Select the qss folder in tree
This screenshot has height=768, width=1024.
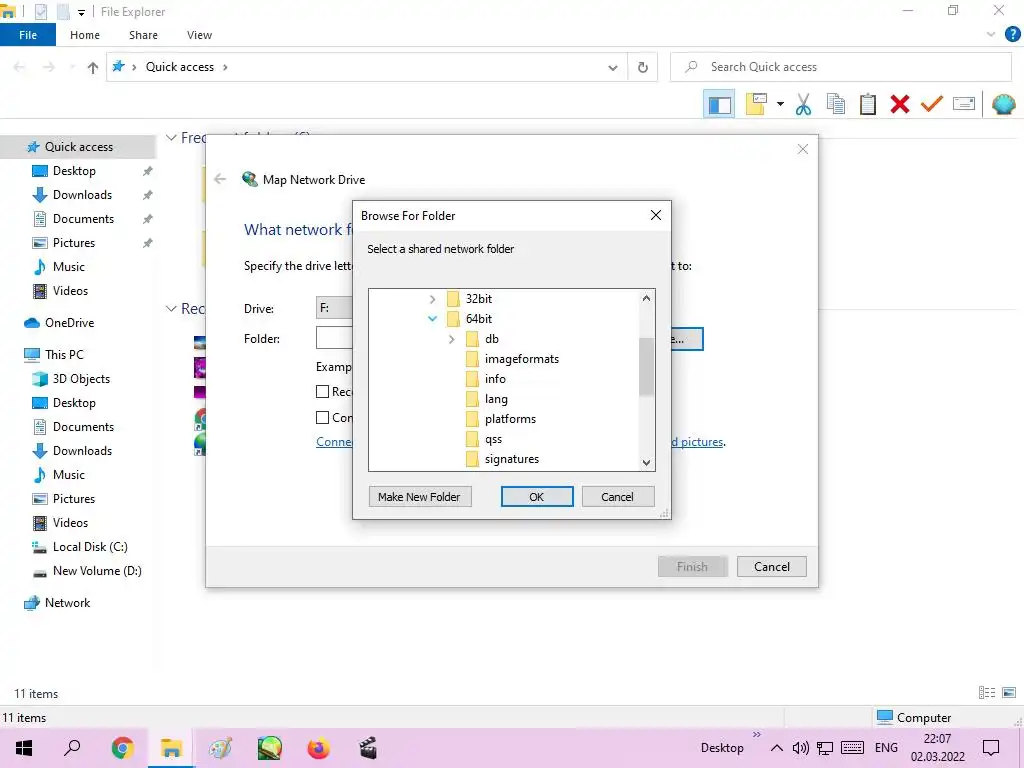(484, 439)
